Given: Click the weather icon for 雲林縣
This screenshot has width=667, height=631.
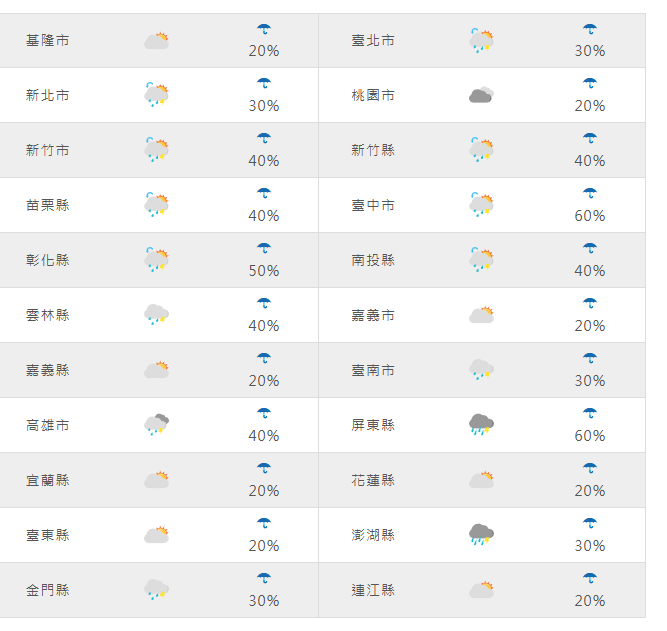Looking at the screenshot, I should 157,315.
